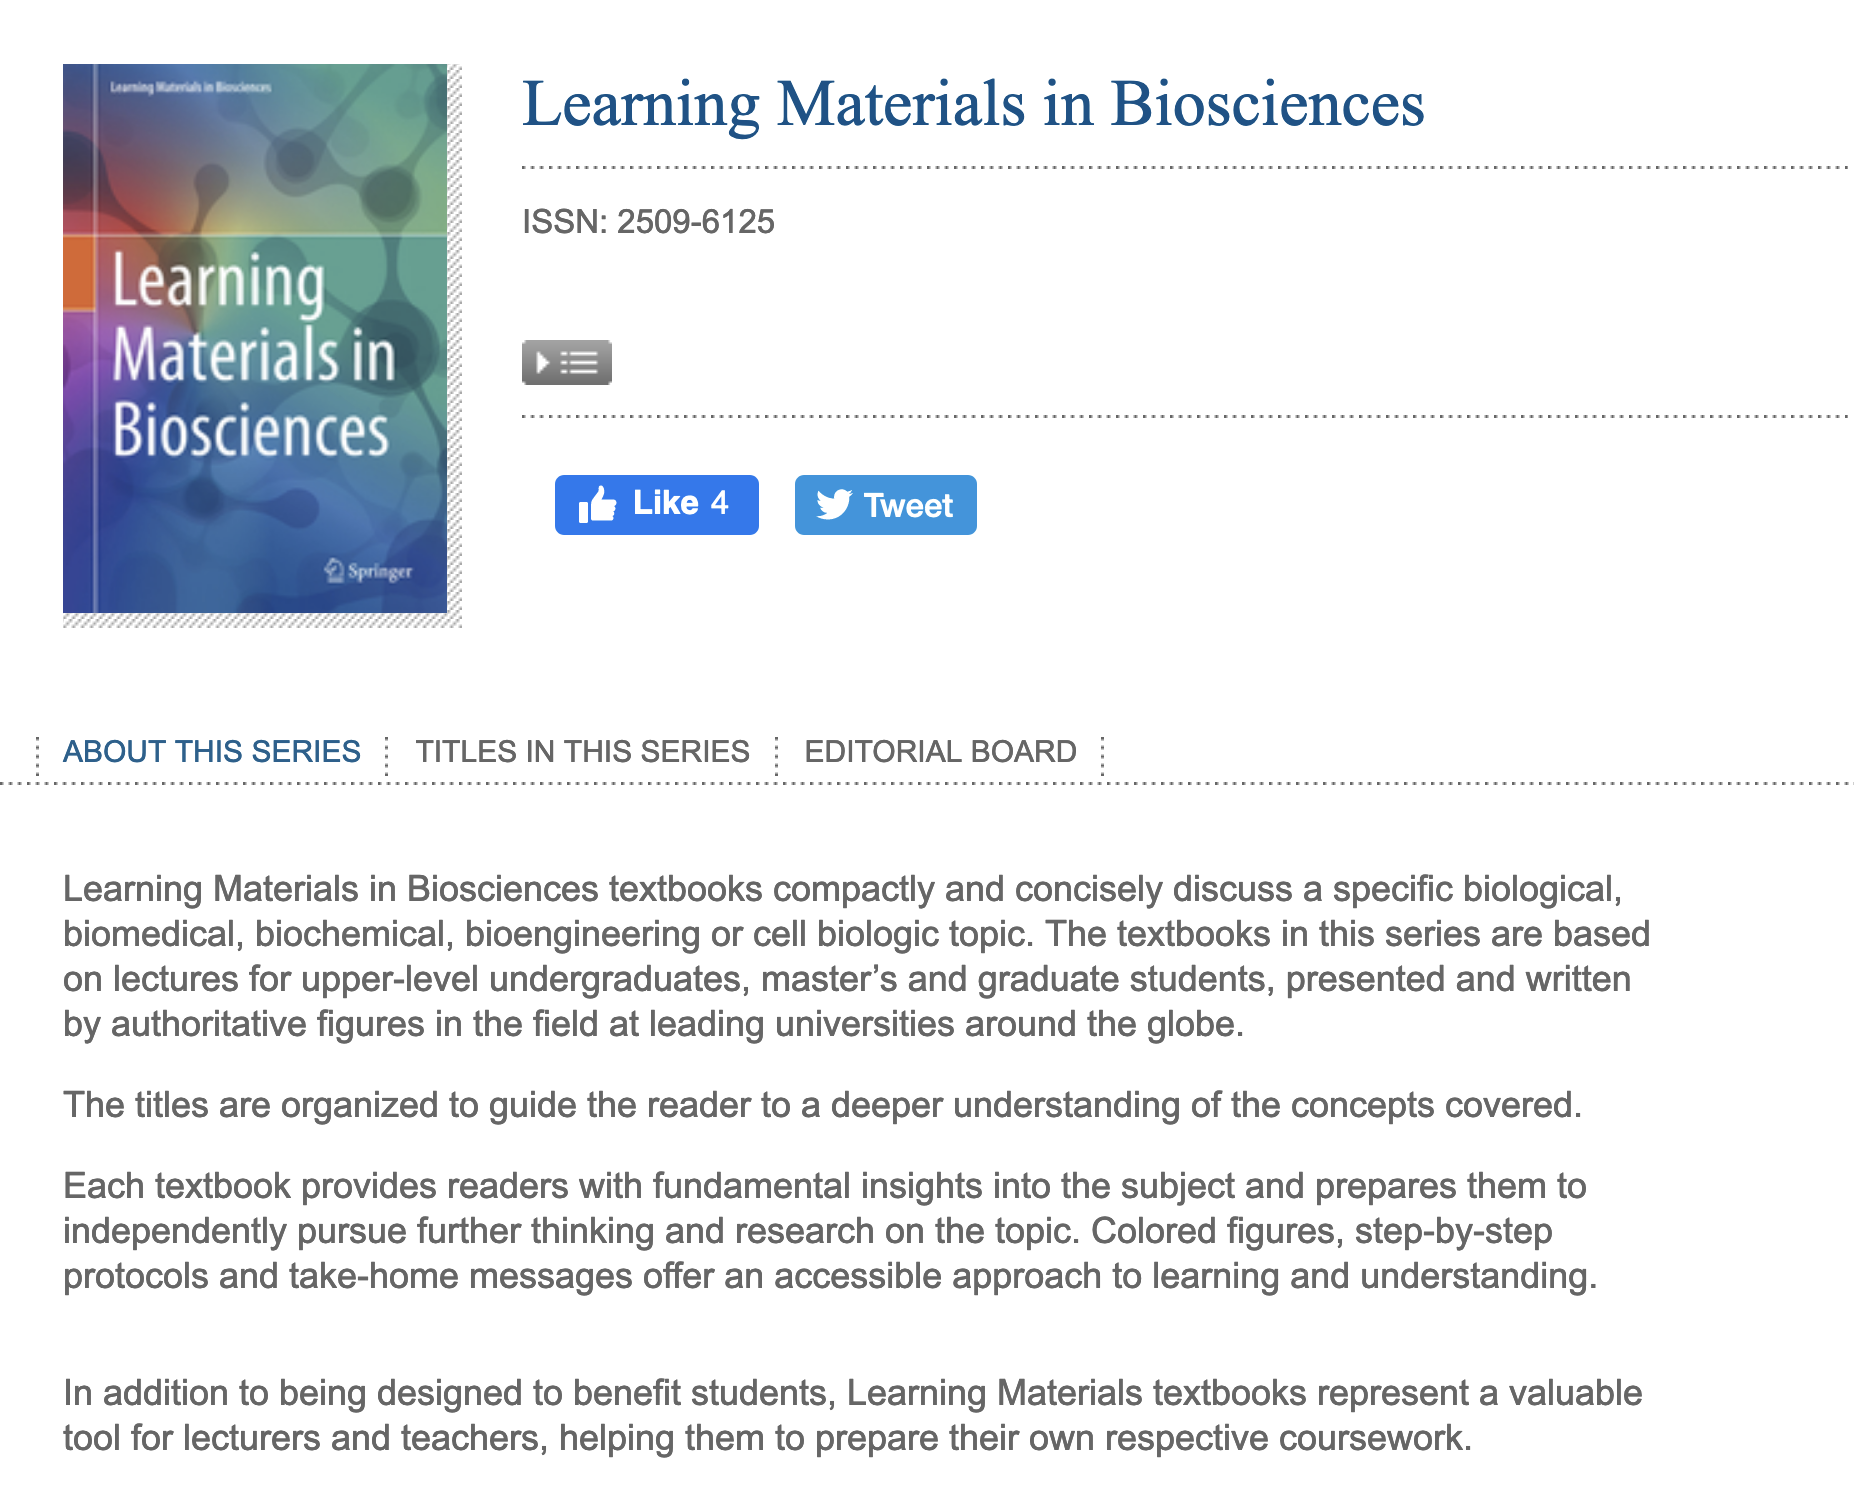Click the Like count number 4

coord(719,503)
